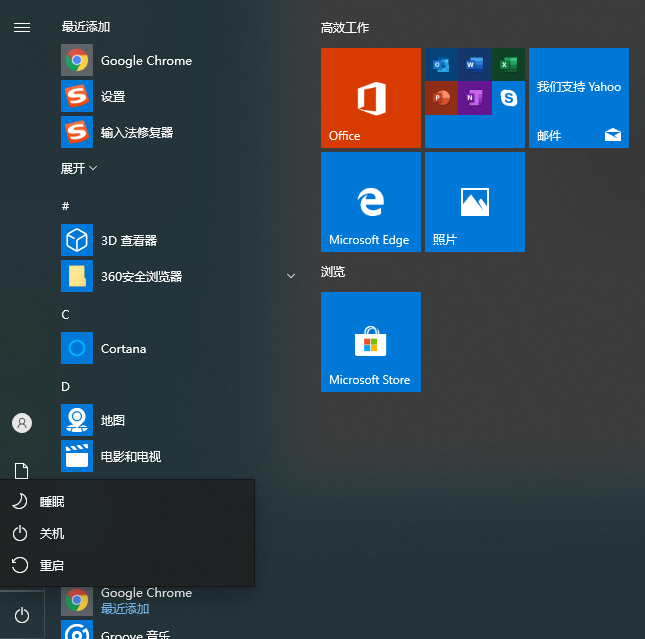Select 关机 to shut down

[52, 534]
